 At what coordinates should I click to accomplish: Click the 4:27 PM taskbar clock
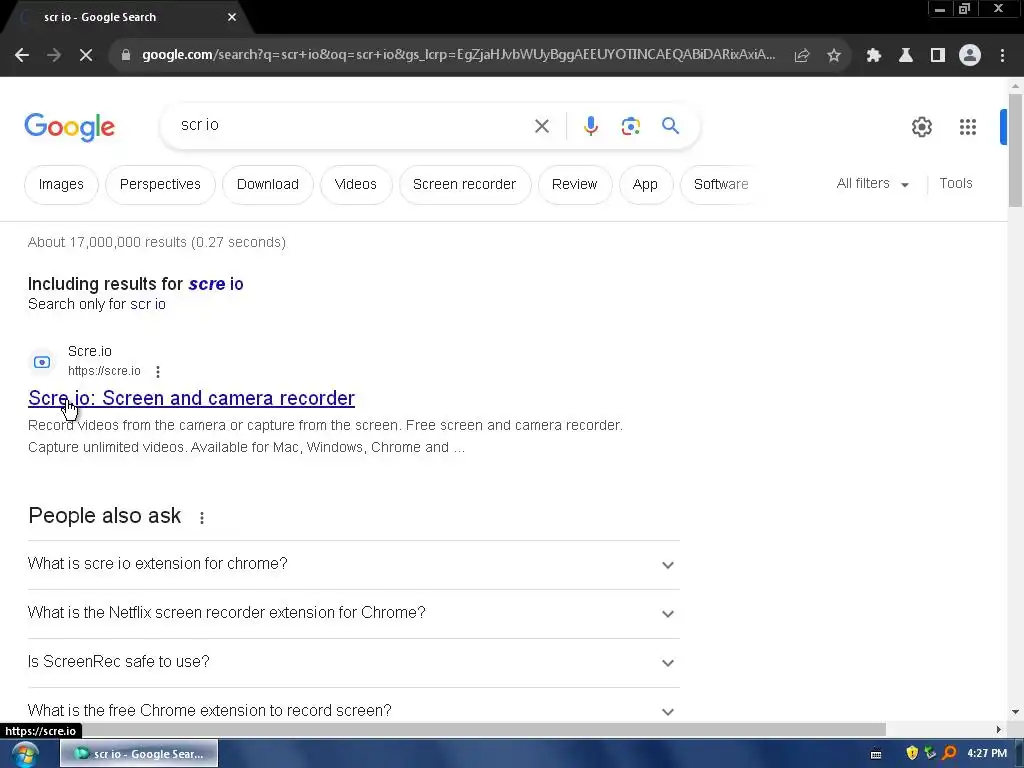[x=987, y=754]
